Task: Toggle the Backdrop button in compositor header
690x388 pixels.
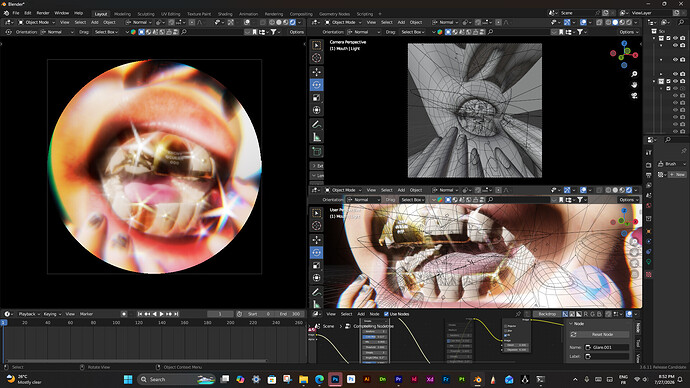Action: click(x=547, y=314)
